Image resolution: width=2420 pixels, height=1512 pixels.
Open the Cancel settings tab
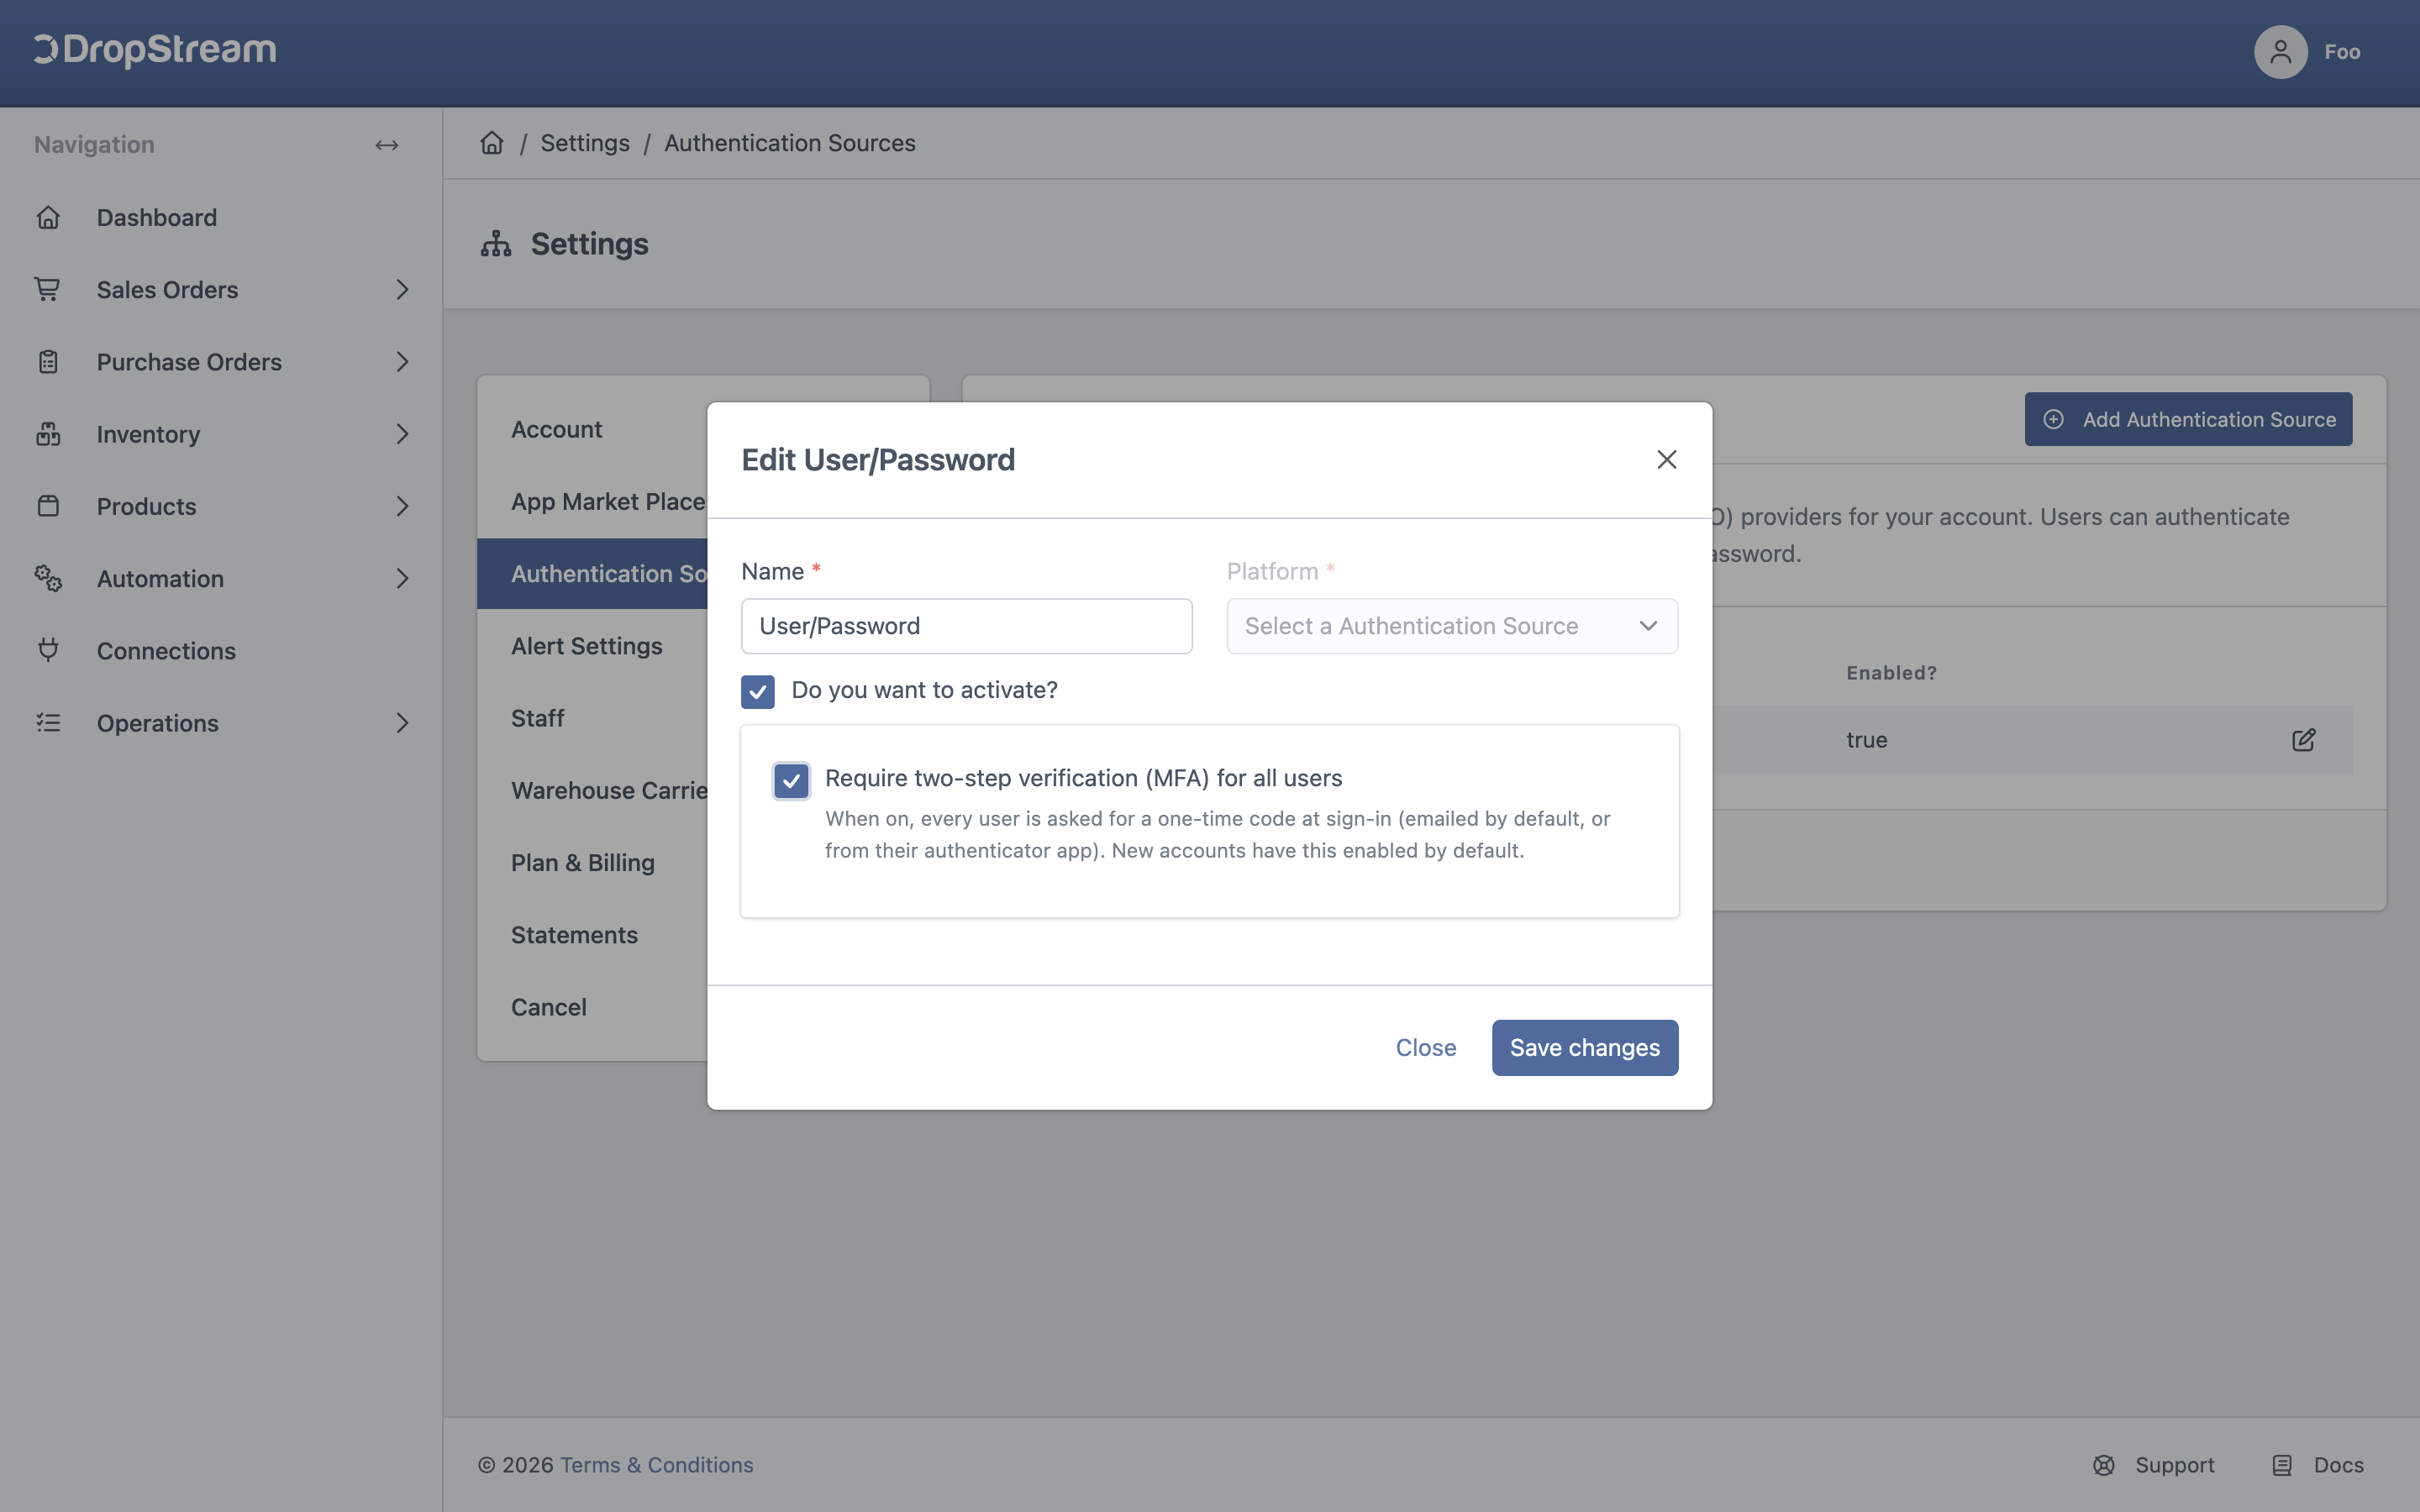(x=592, y=1007)
